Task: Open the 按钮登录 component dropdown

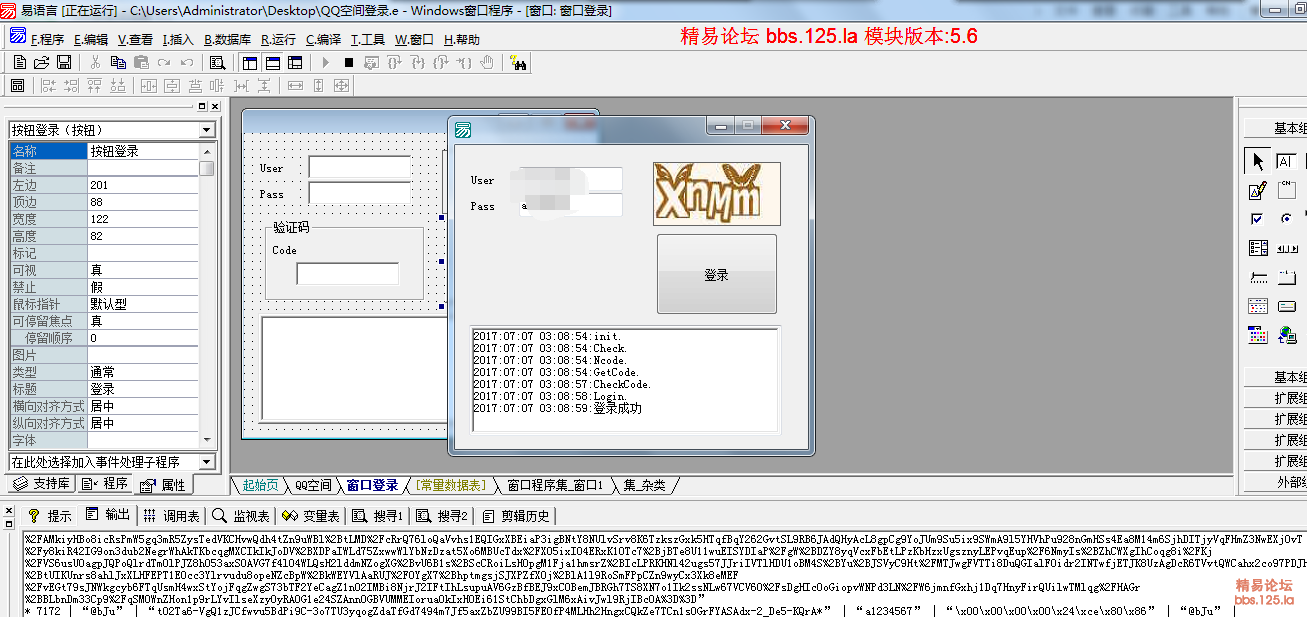Action: pyautogui.click(x=206, y=130)
